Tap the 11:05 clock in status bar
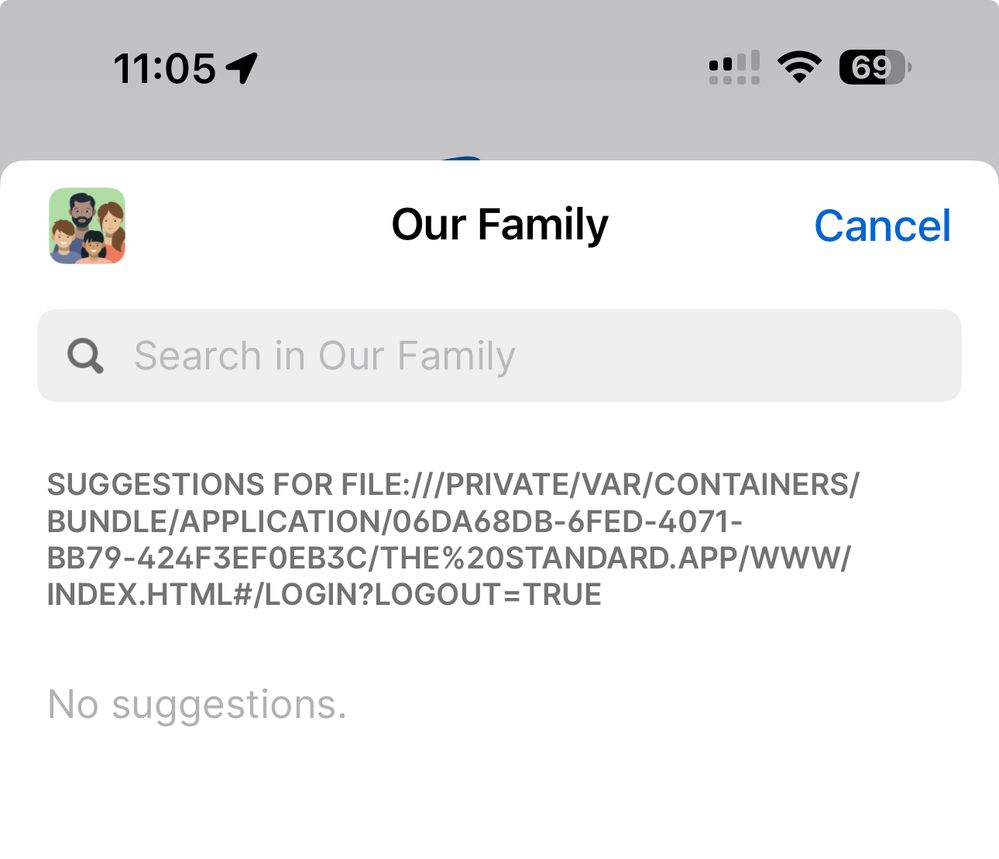The image size is (999, 859). click(164, 68)
